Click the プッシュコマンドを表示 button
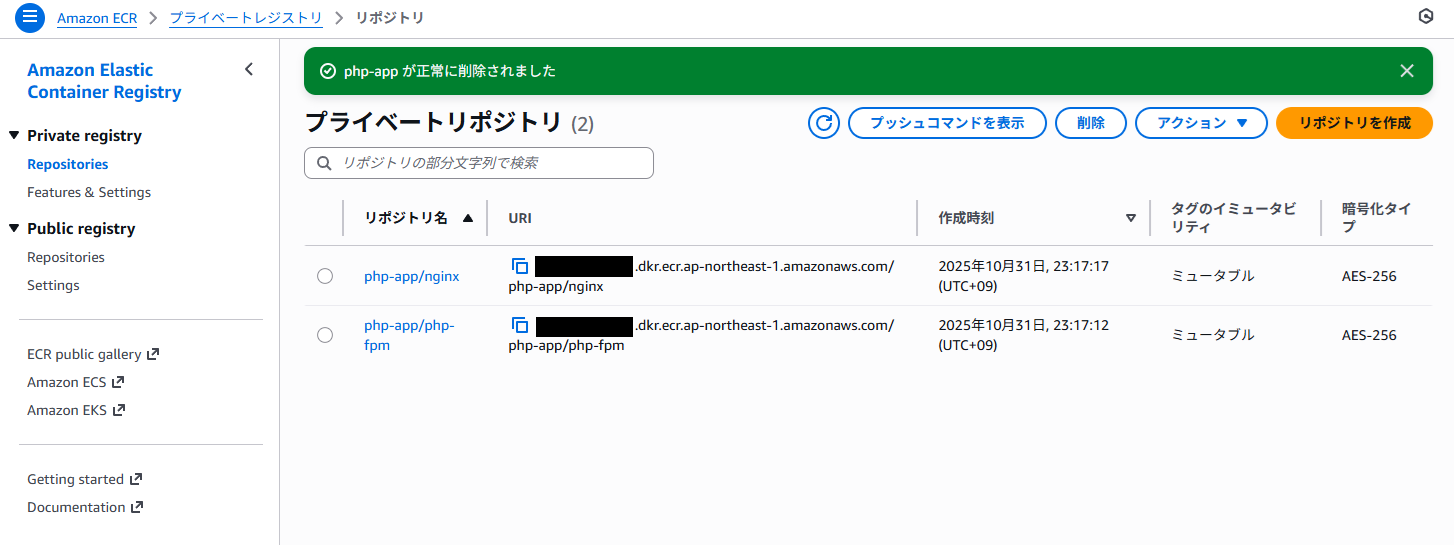 click(946, 123)
